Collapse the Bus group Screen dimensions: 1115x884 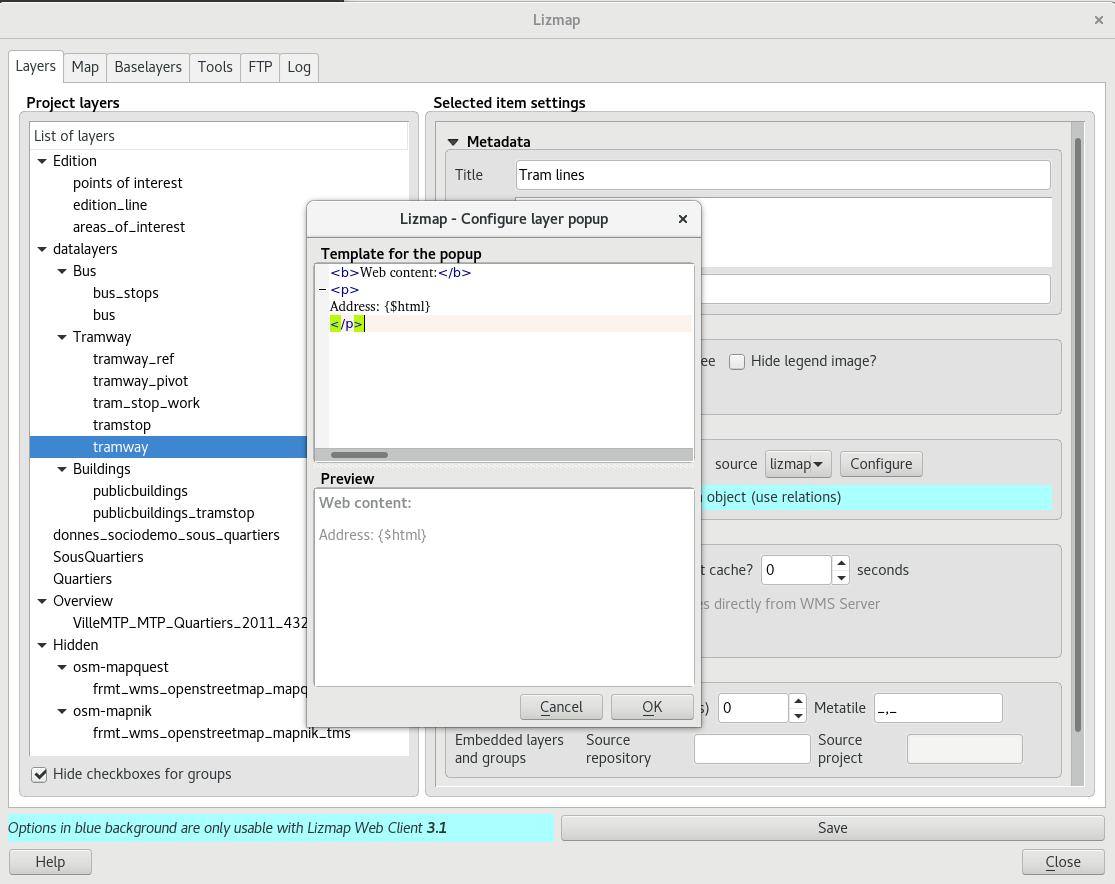coord(62,272)
